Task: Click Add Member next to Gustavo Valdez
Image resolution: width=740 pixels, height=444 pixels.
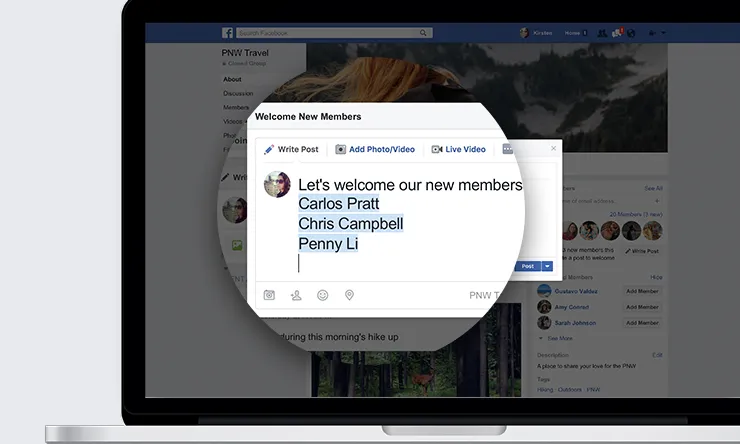Action: coord(642,291)
